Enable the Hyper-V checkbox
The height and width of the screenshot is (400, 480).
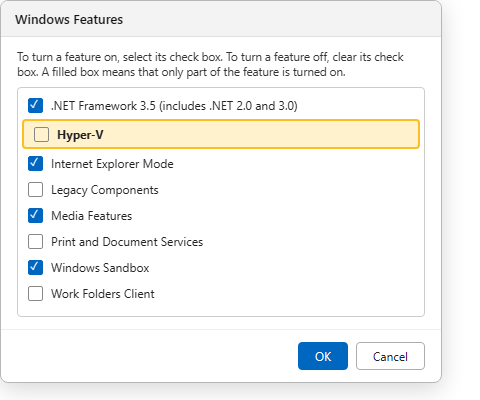click(x=41, y=135)
